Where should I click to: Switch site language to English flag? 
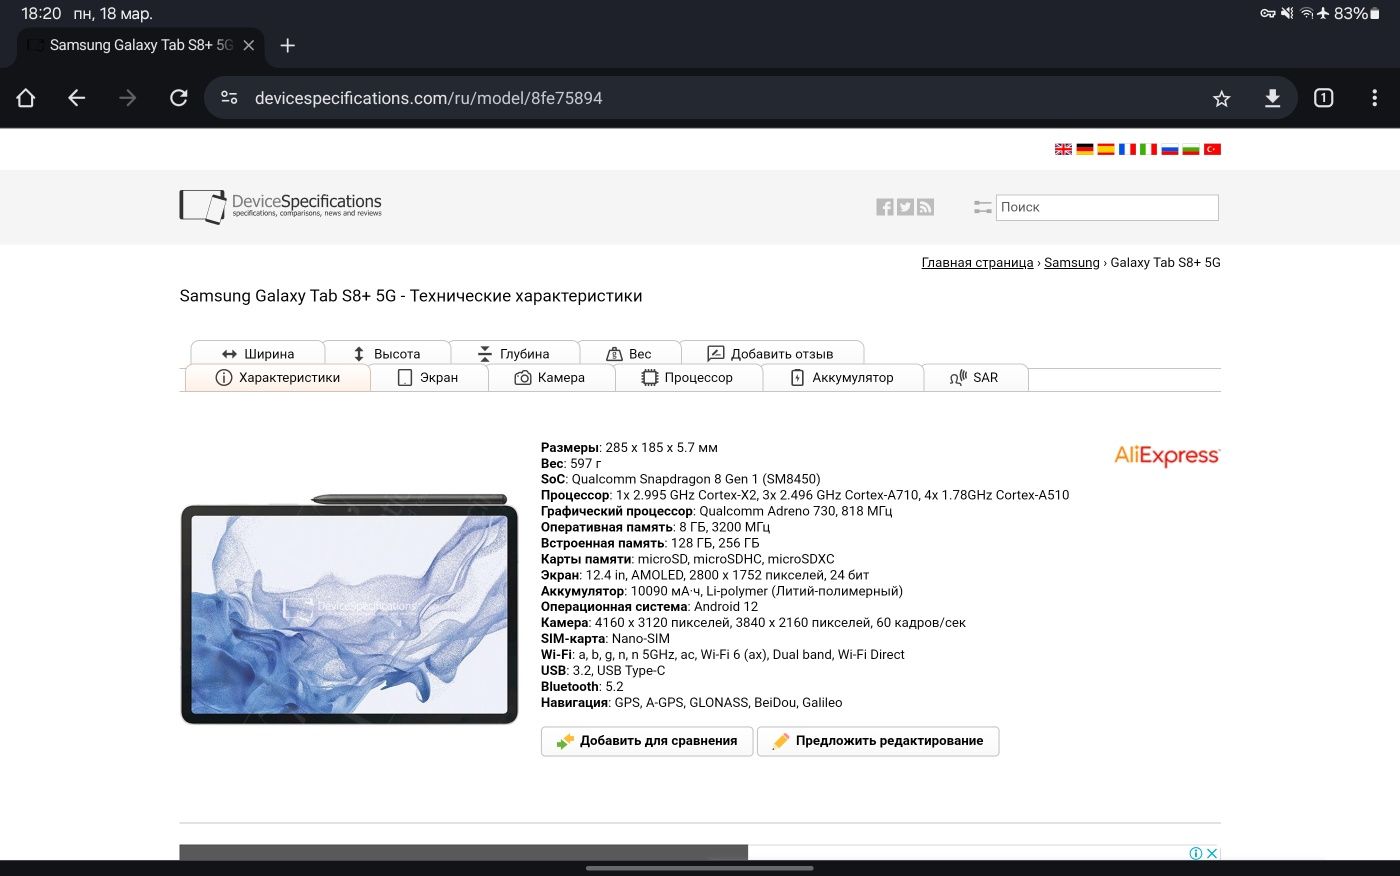(x=1063, y=149)
